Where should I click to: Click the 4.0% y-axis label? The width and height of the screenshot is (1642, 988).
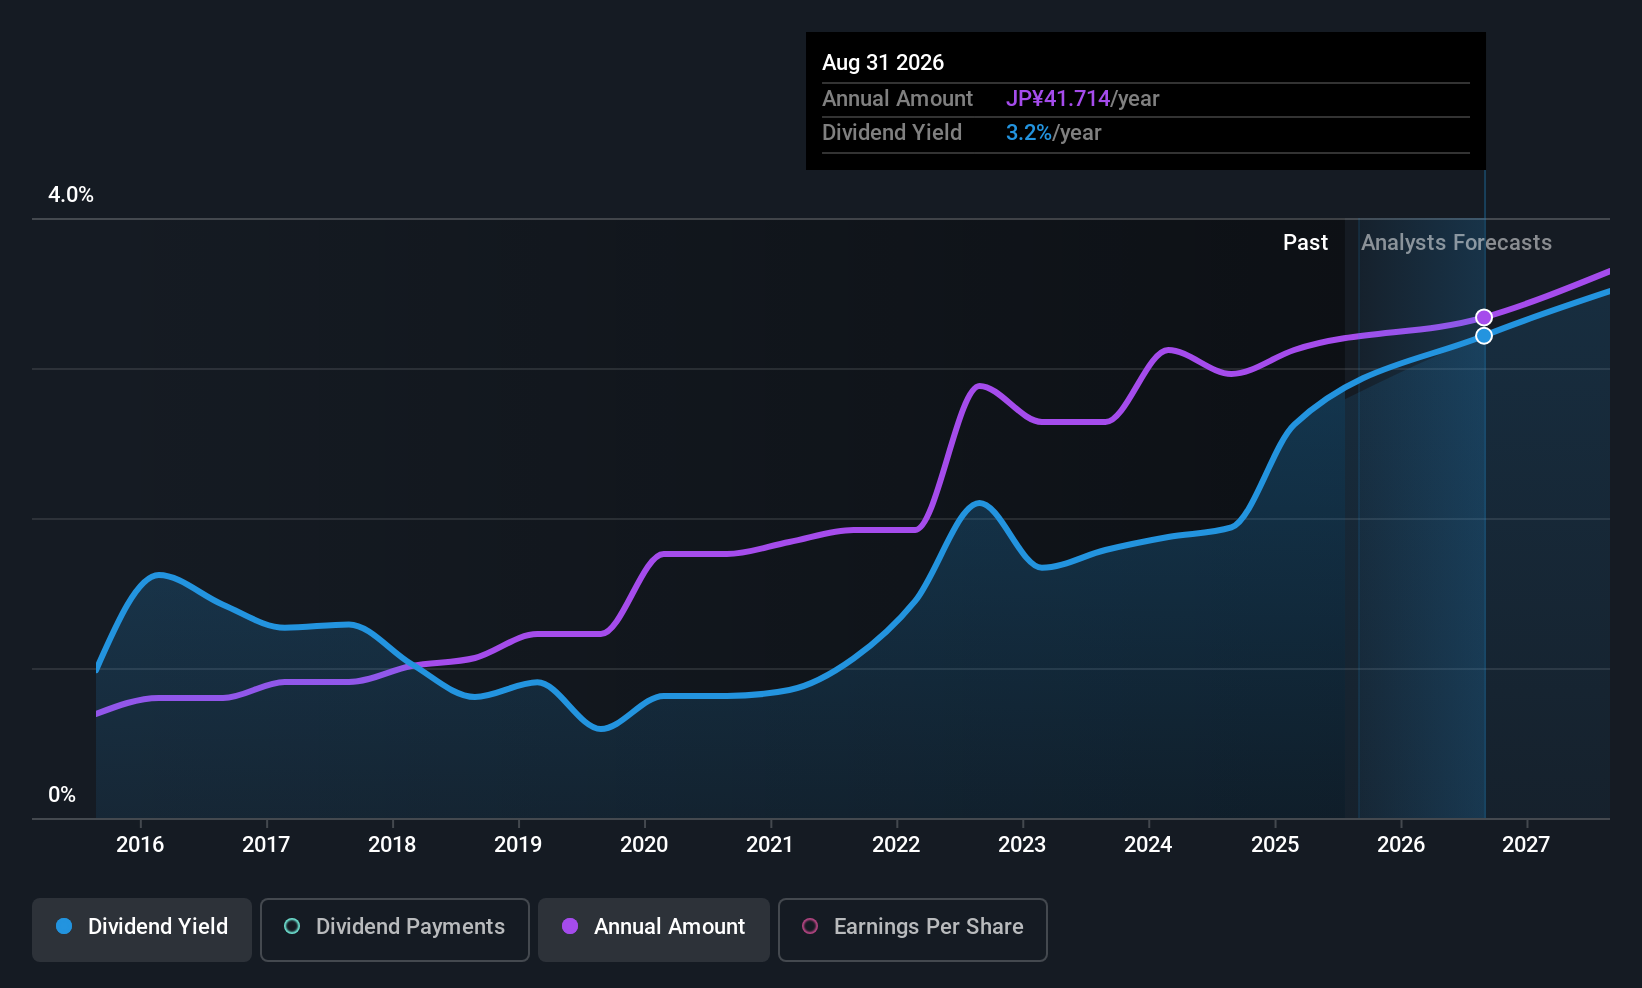coord(71,195)
